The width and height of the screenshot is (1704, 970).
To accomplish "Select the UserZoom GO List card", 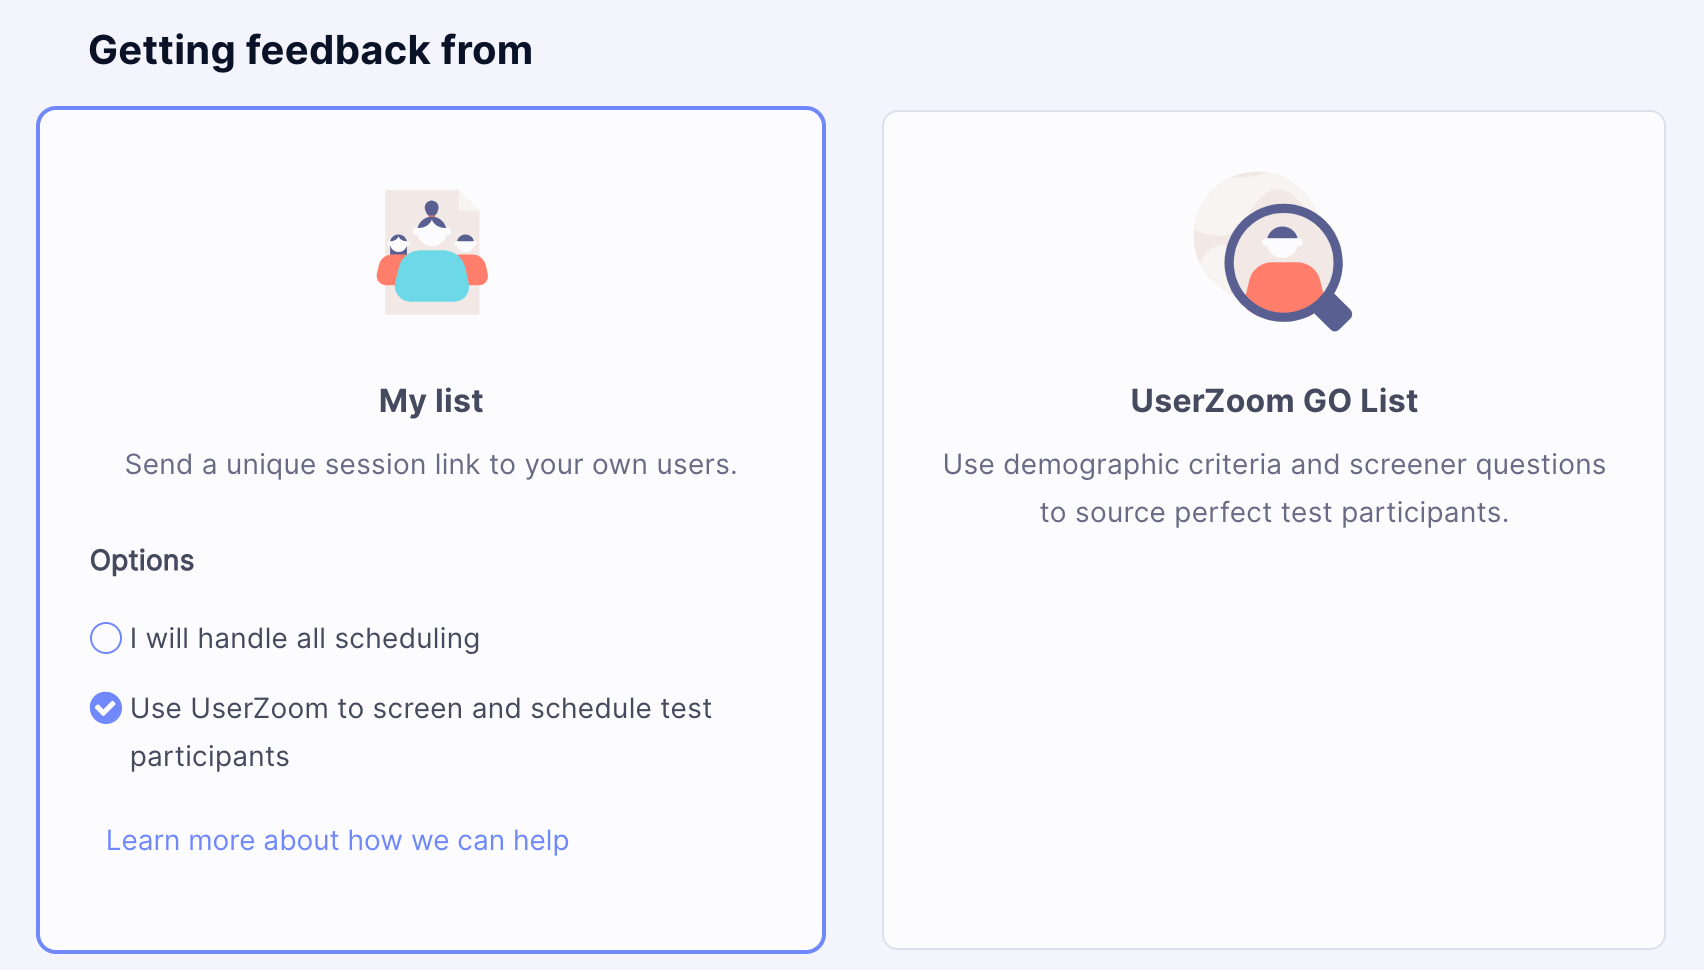I will click(x=1272, y=700).
